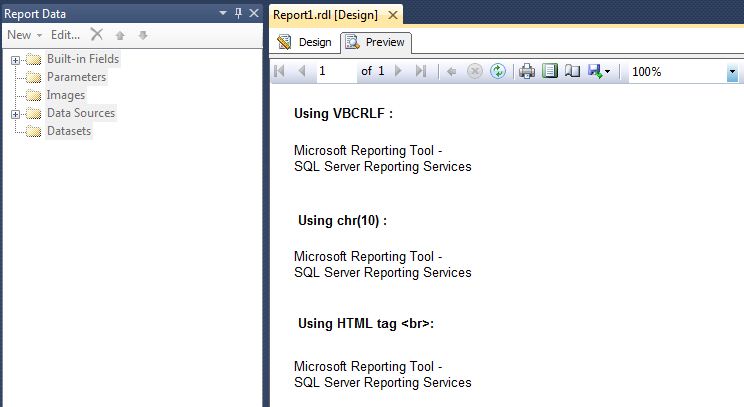
Task: Move item down in Report Data
Action: tap(143, 35)
